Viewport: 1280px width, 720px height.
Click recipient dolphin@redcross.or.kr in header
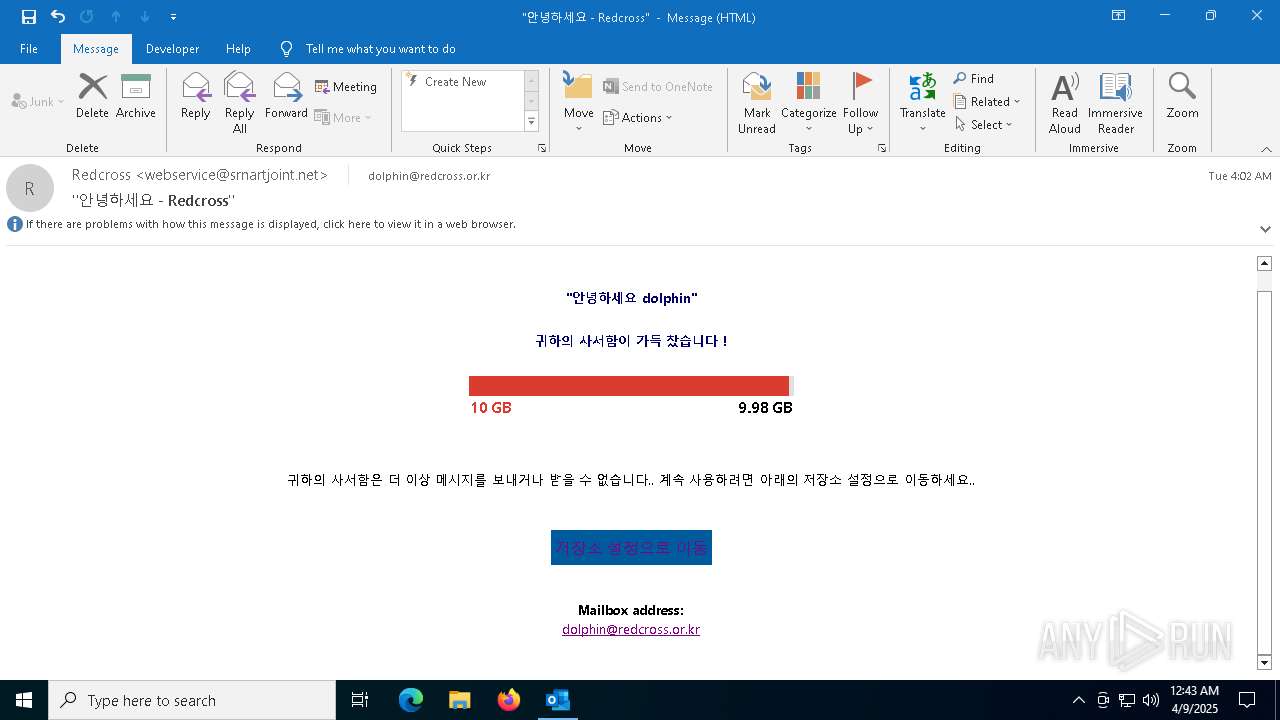[429, 176]
